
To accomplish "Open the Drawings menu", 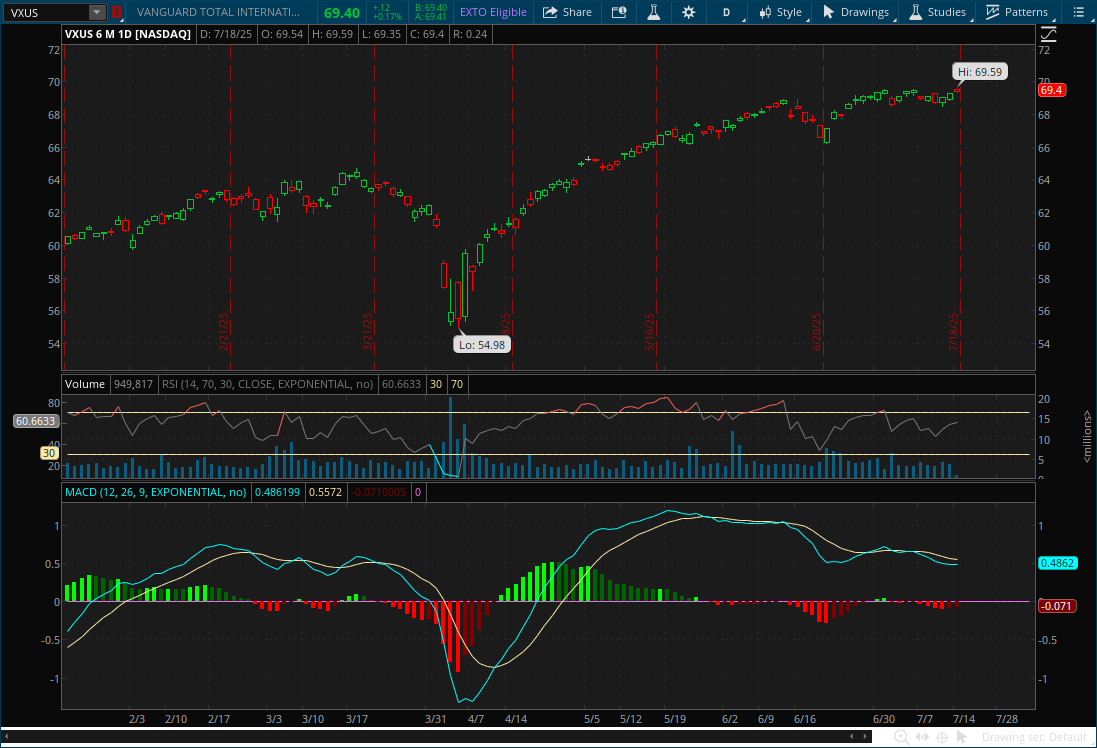I will [856, 12].
